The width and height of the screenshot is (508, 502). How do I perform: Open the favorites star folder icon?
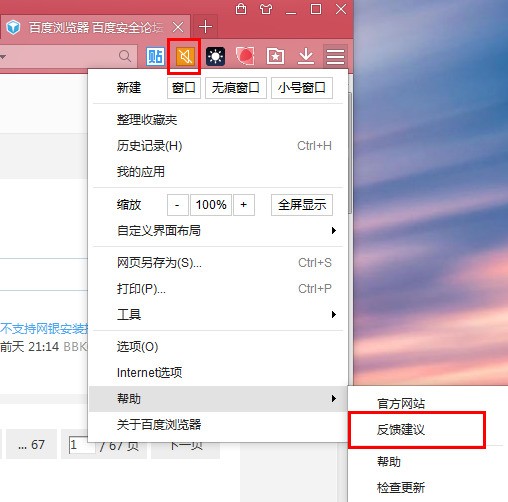point(275,56)
